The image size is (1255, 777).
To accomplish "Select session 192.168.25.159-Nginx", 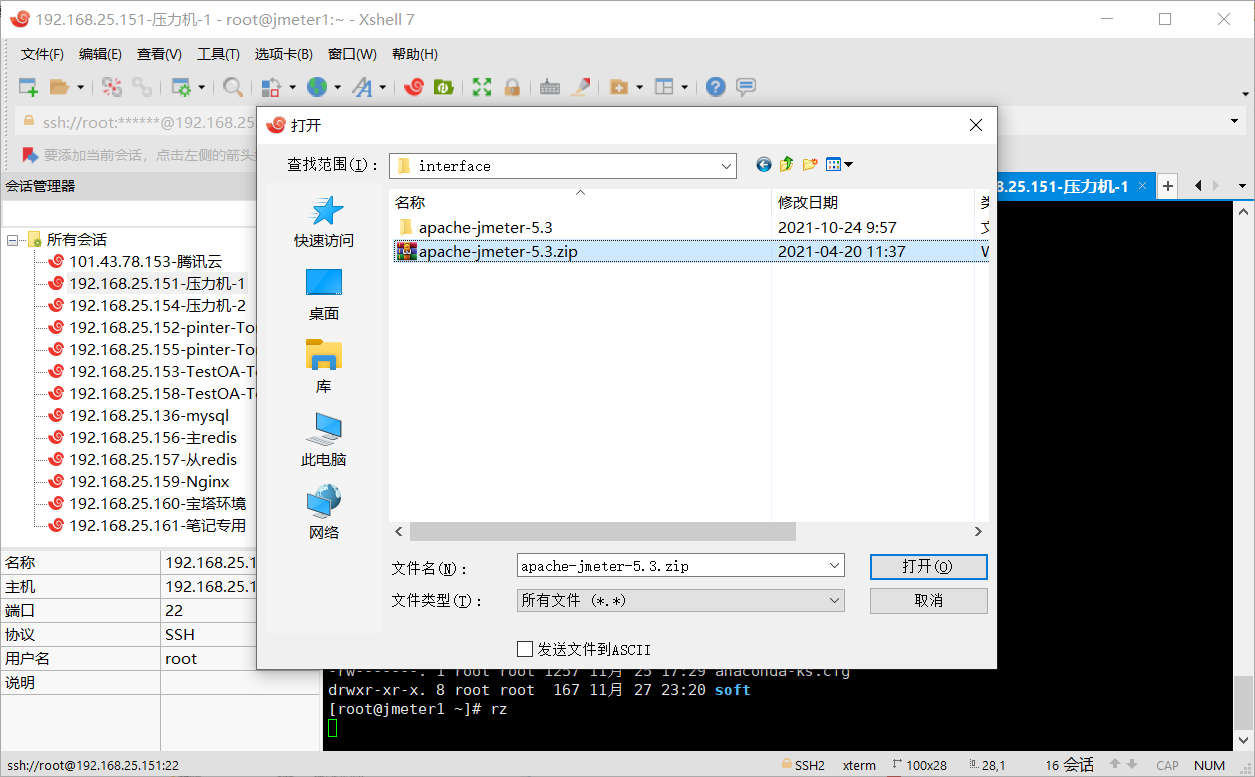I will [x=149, y=482].
